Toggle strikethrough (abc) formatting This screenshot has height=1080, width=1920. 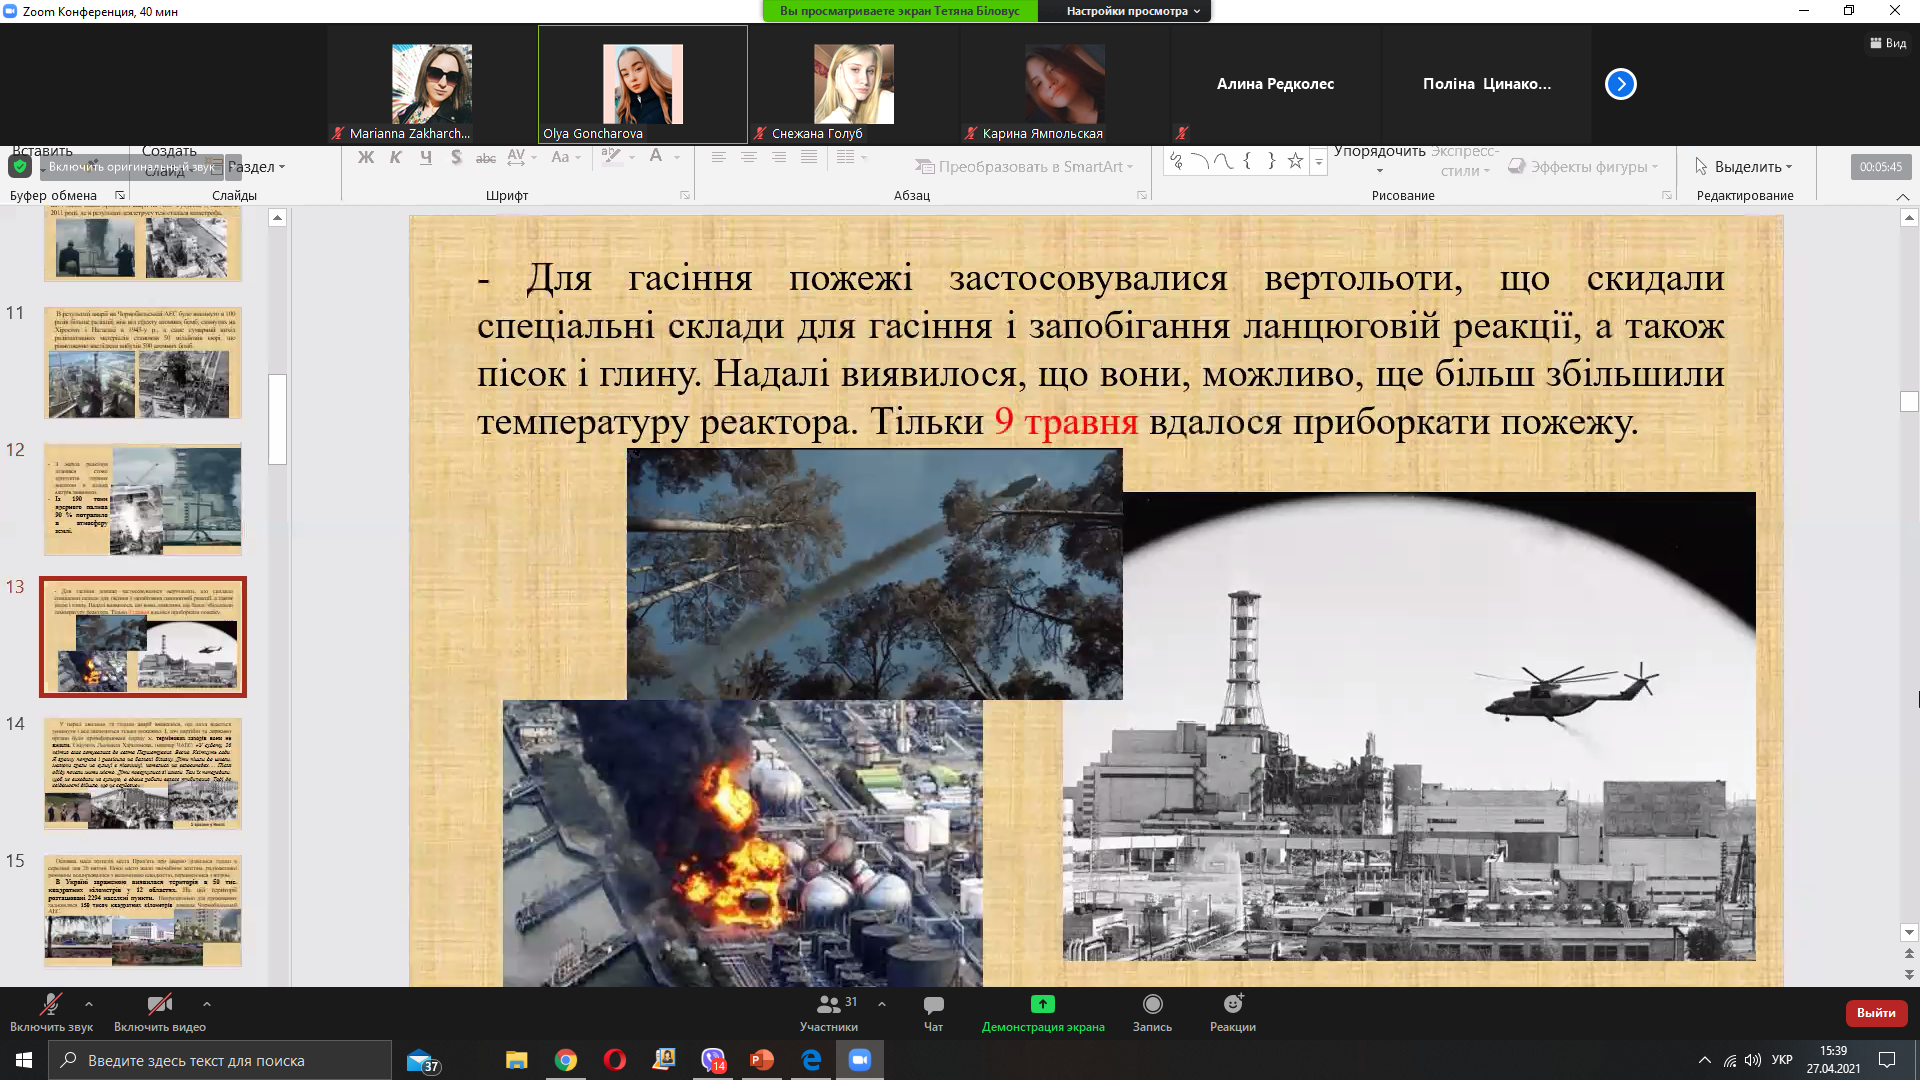click(x=486, y=157)
